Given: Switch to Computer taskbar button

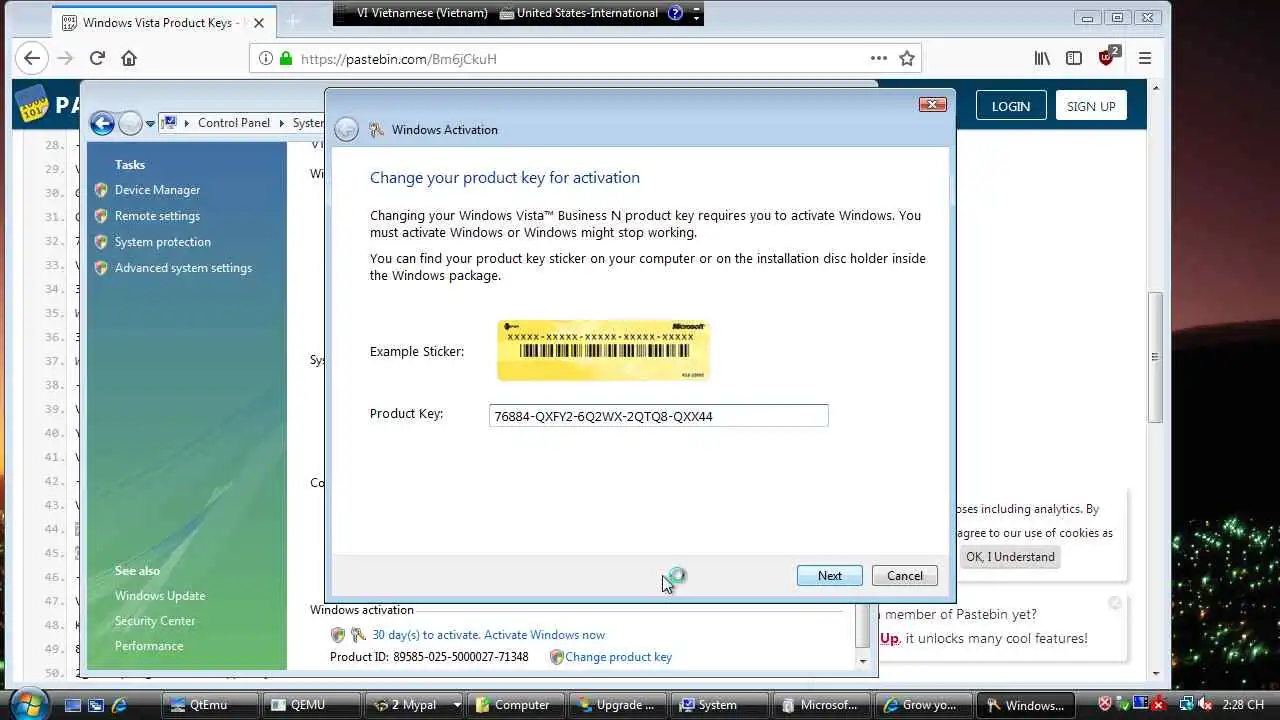Looking at the screenshot, I should pos(516,705).
